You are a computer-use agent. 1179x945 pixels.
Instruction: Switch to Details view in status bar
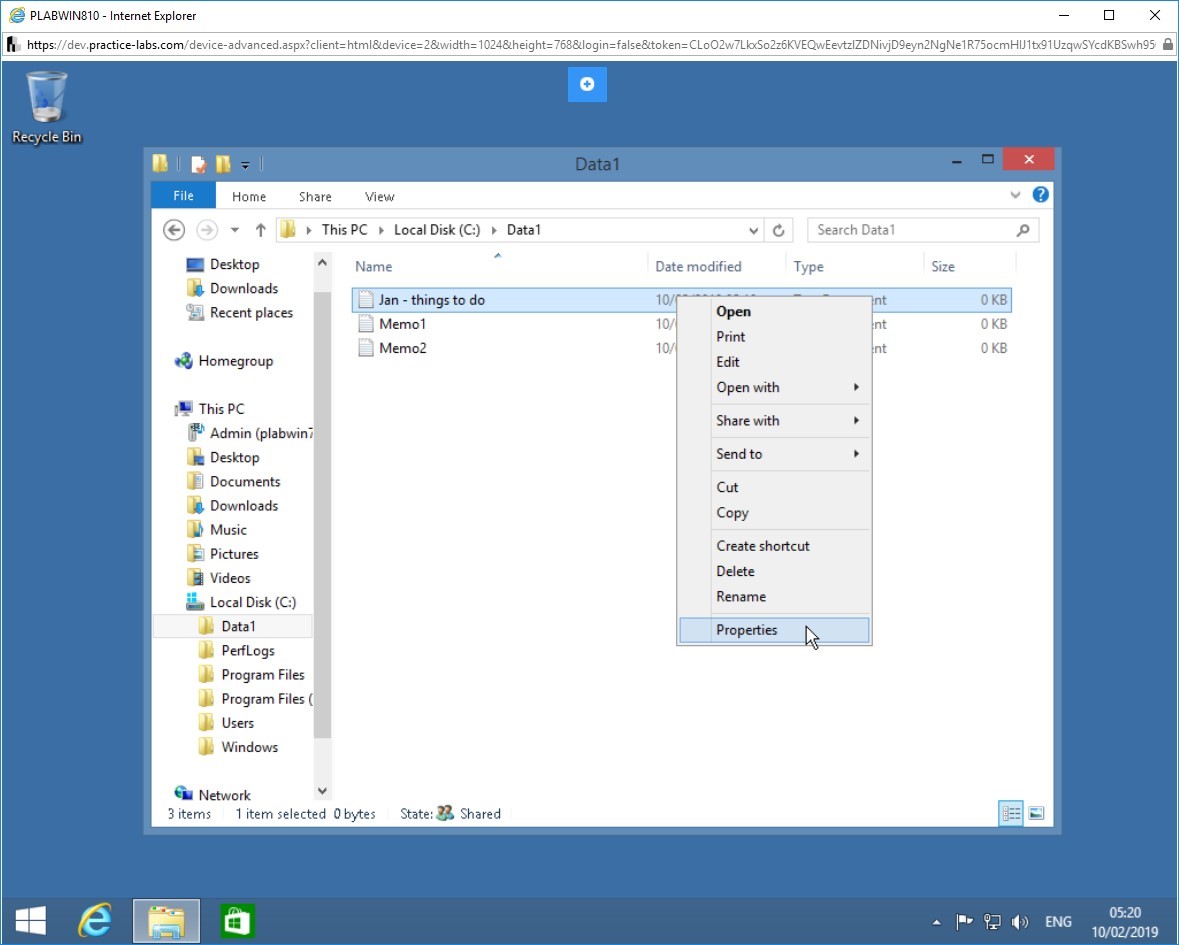(1011, 813)
